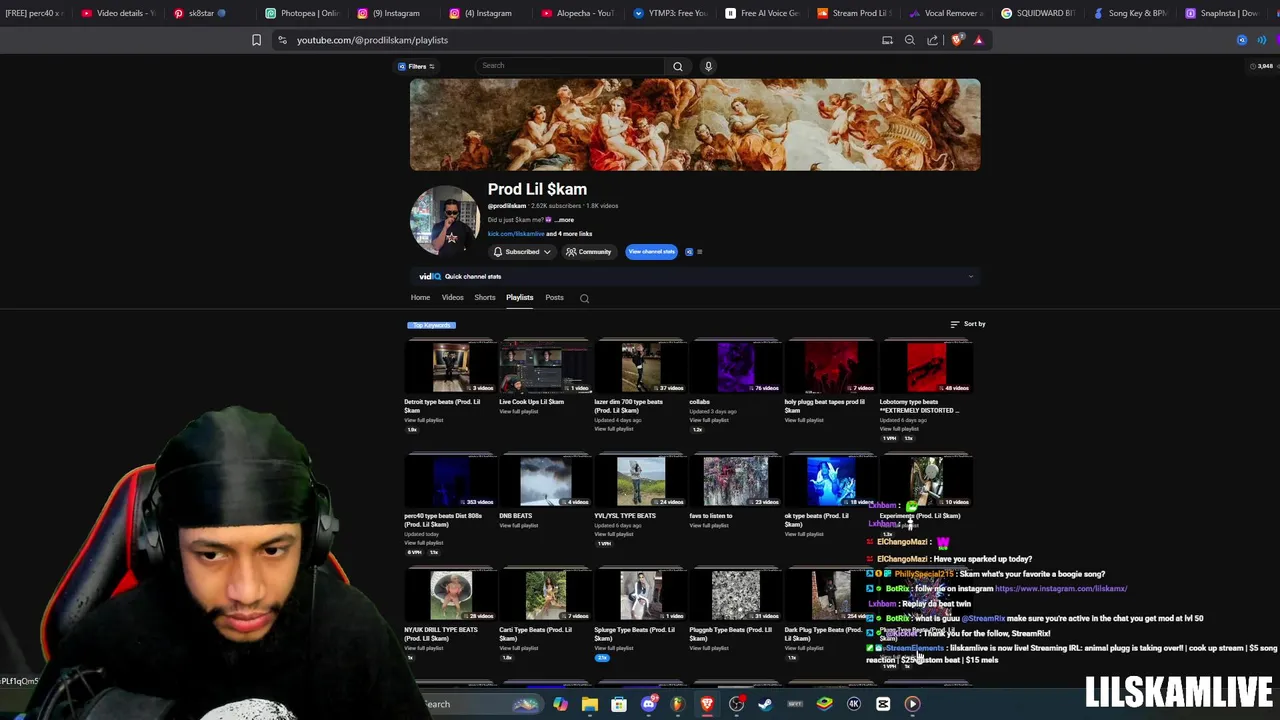Screen dimensions: 1280x720
Task: Click the channel search magnifier icon
Action: click(584, 298)
